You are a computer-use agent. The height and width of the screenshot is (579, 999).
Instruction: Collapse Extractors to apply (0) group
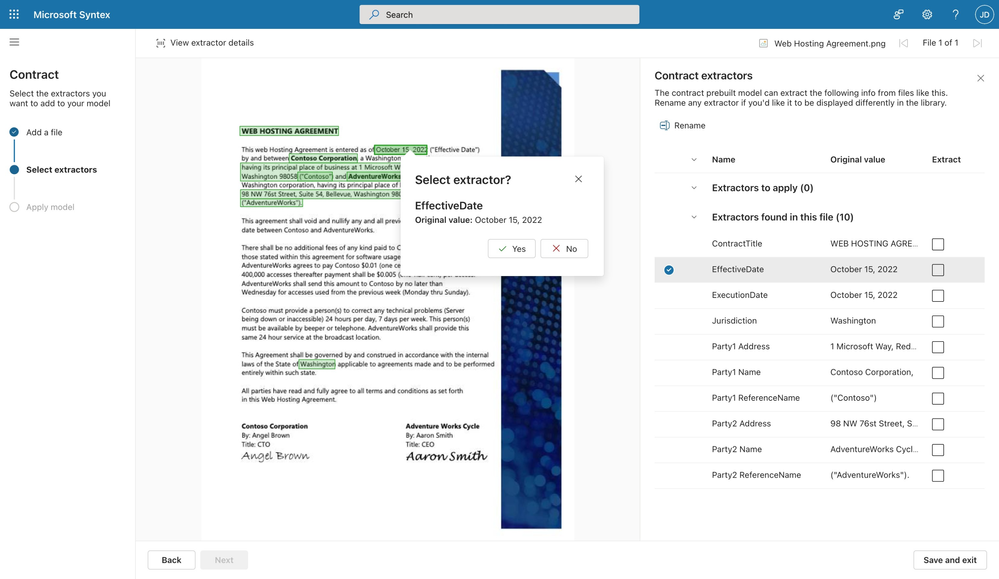(x=694, y=188)
